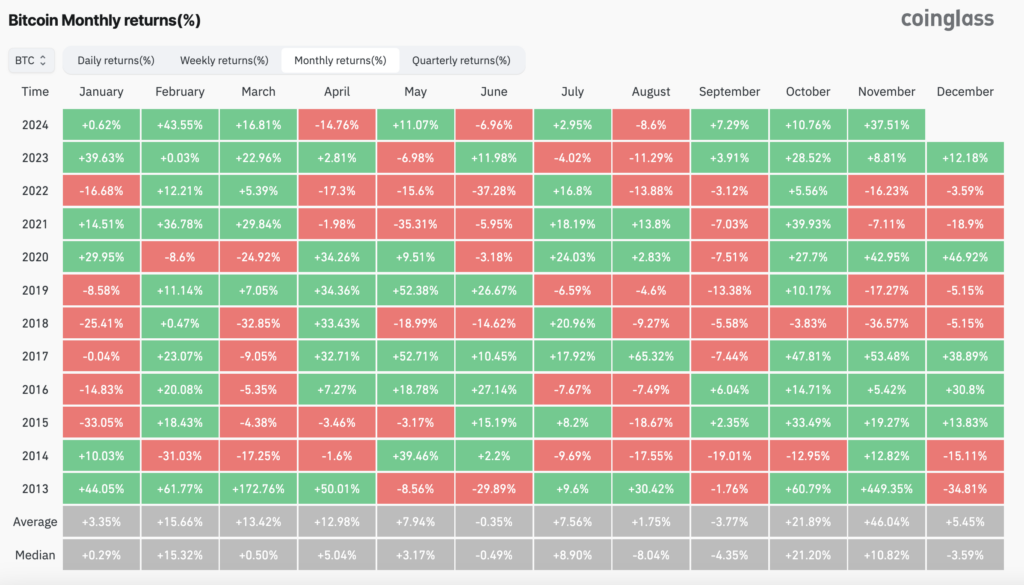Click the Bitcoin Monthly returns(%) title
The height and width of the screenshot is (585, 1024).
pyautogui.click(x=104, y=20)
